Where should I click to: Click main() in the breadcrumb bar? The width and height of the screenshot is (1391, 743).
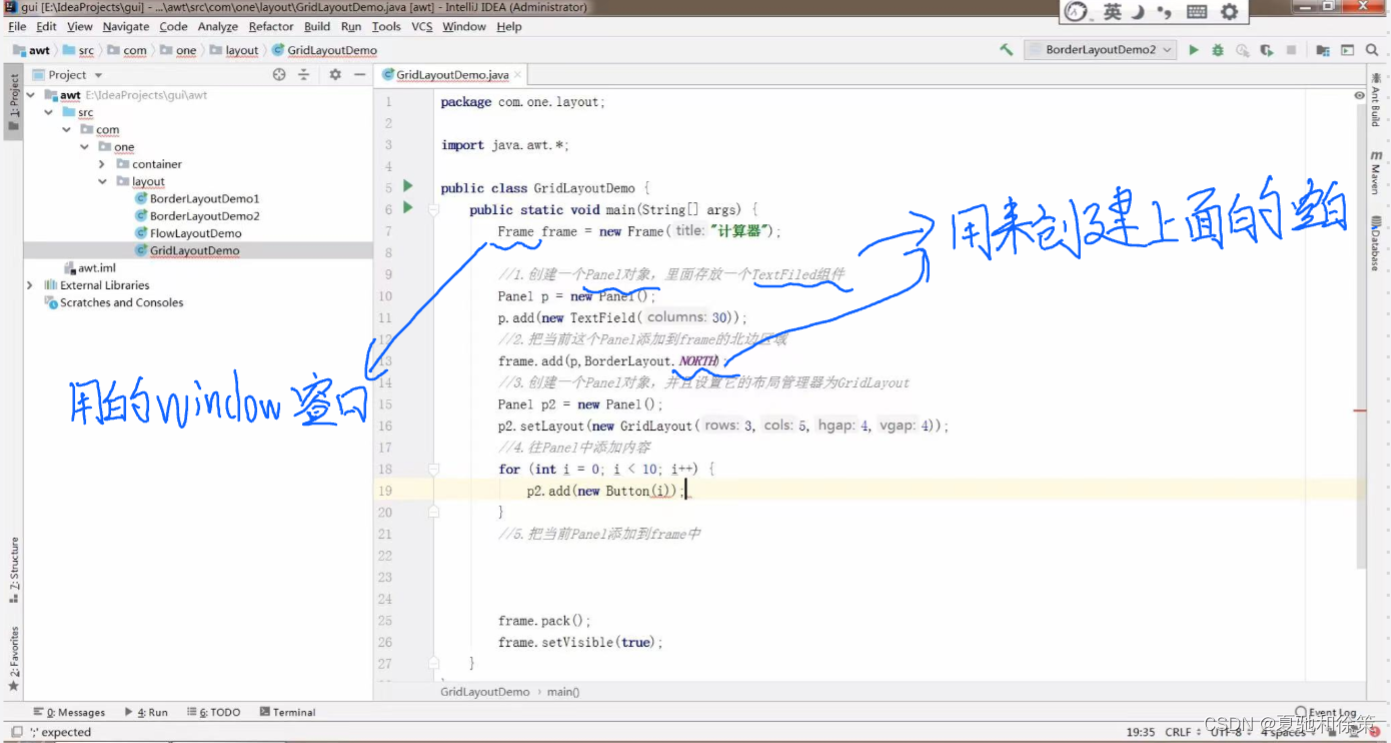pos(561,691)
